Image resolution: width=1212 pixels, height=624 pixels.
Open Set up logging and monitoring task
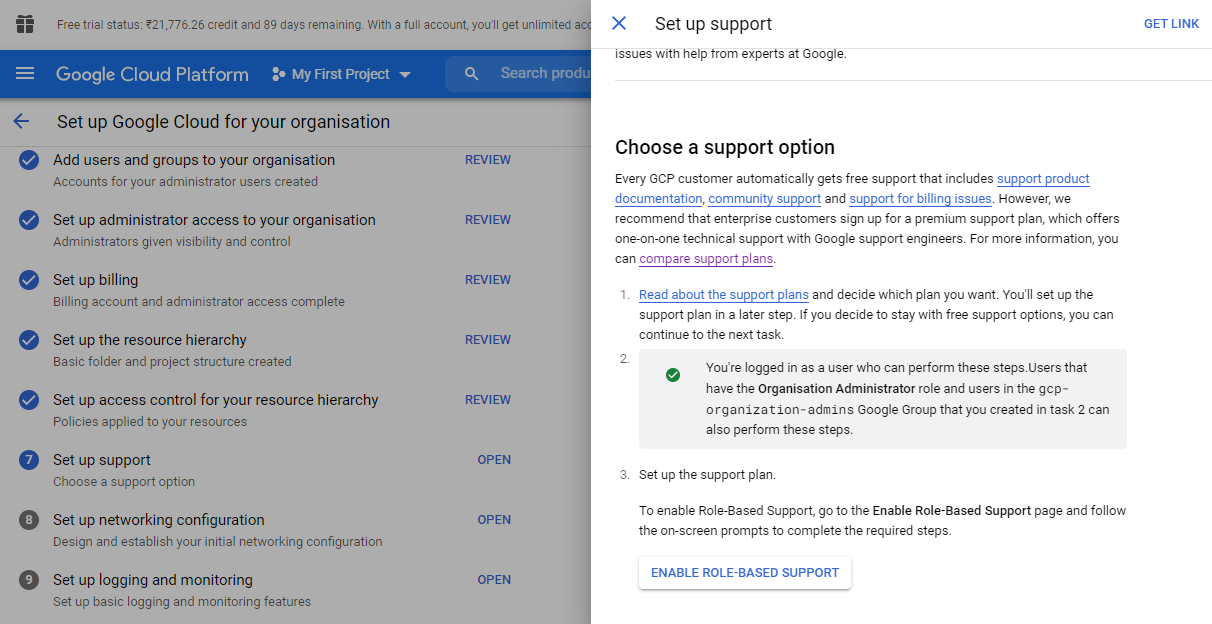494,580
